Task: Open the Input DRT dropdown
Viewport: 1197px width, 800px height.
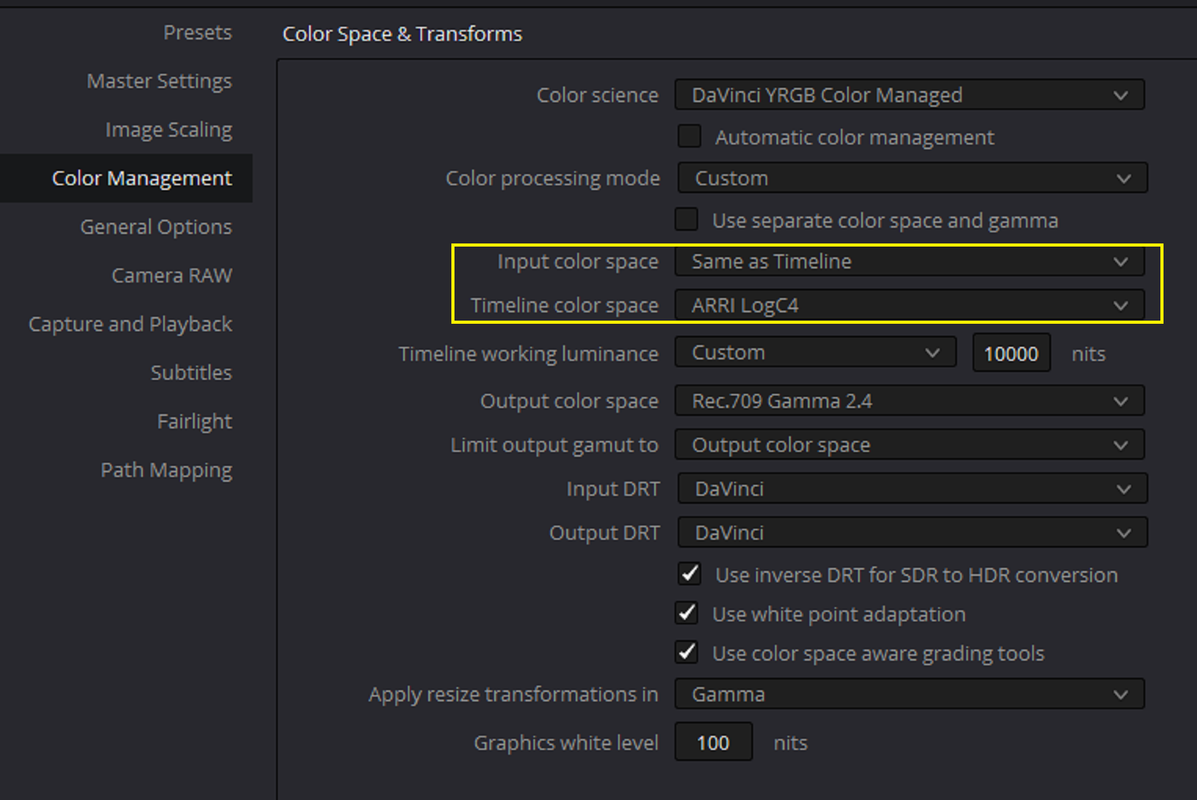Action: pyautogui.click(x=912, y=489)
